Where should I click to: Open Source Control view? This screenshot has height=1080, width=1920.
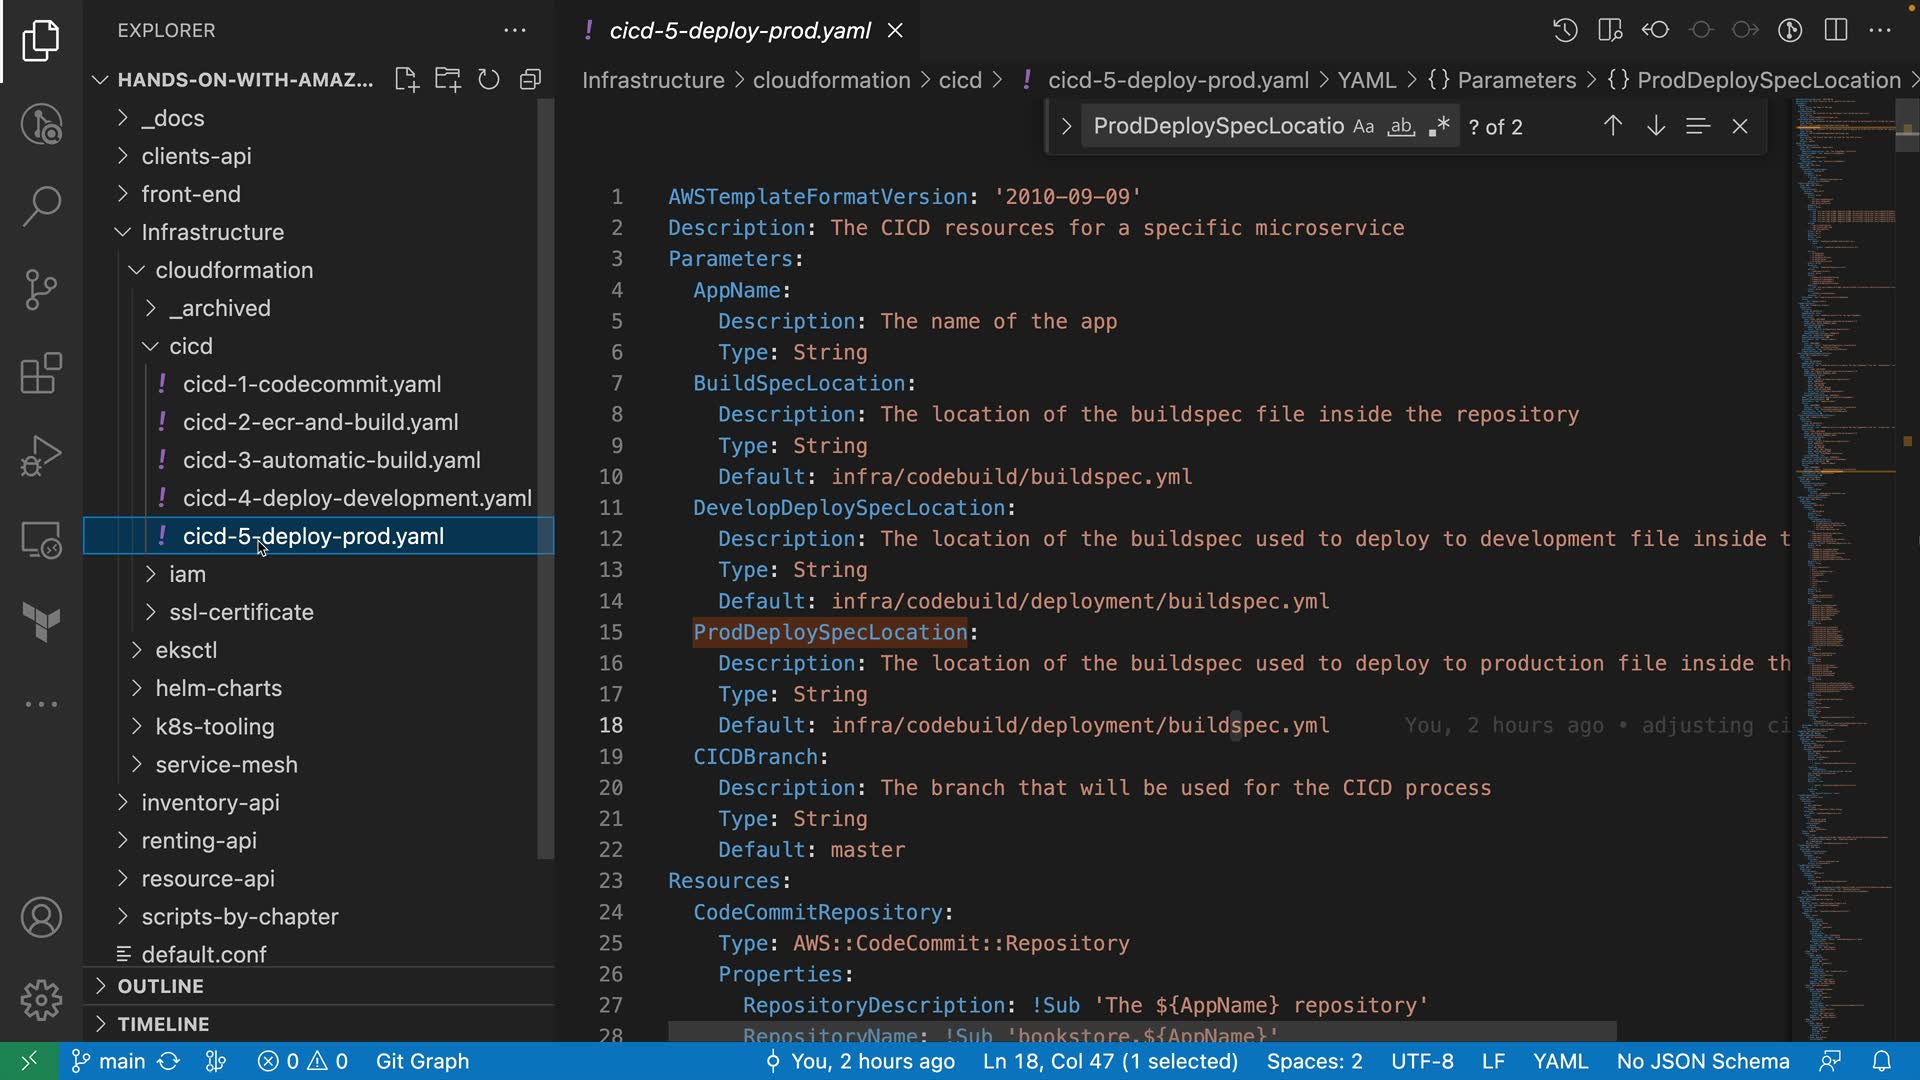click(x=41, y=290)
